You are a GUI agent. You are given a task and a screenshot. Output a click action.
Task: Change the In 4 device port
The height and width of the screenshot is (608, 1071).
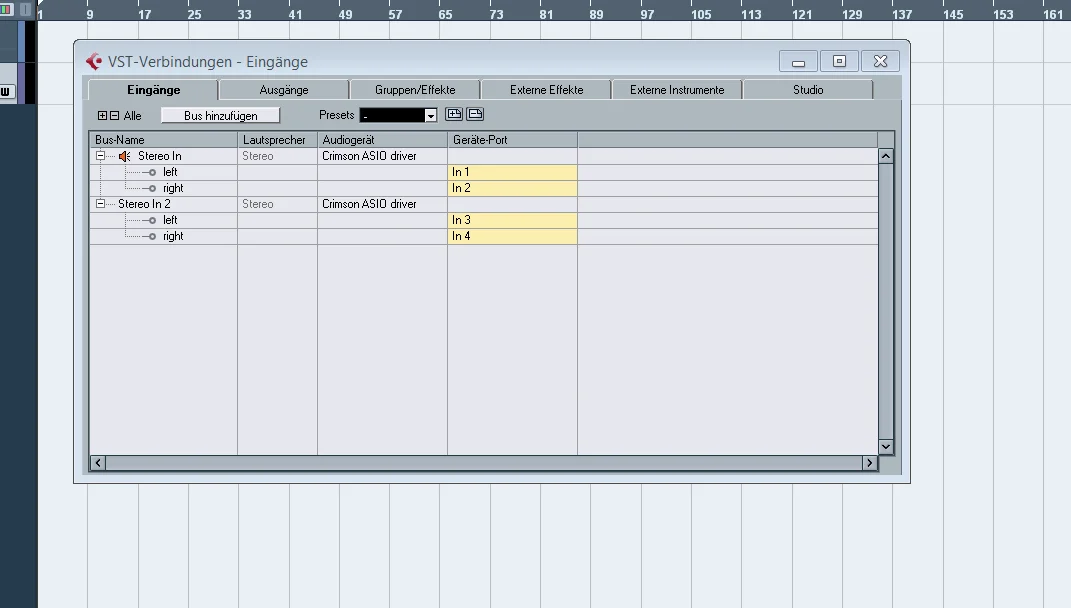(x=512, y=236)
